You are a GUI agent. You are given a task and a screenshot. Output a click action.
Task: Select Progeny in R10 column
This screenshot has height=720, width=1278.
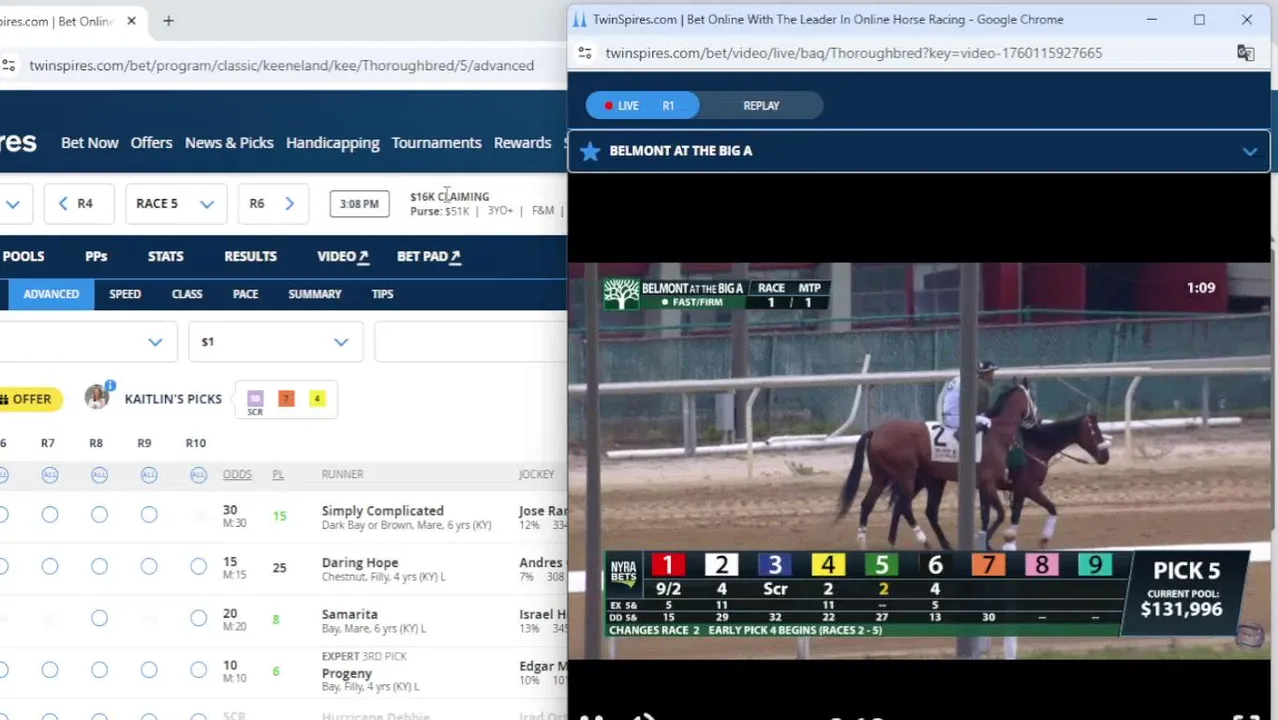click(x=198, y=670)
